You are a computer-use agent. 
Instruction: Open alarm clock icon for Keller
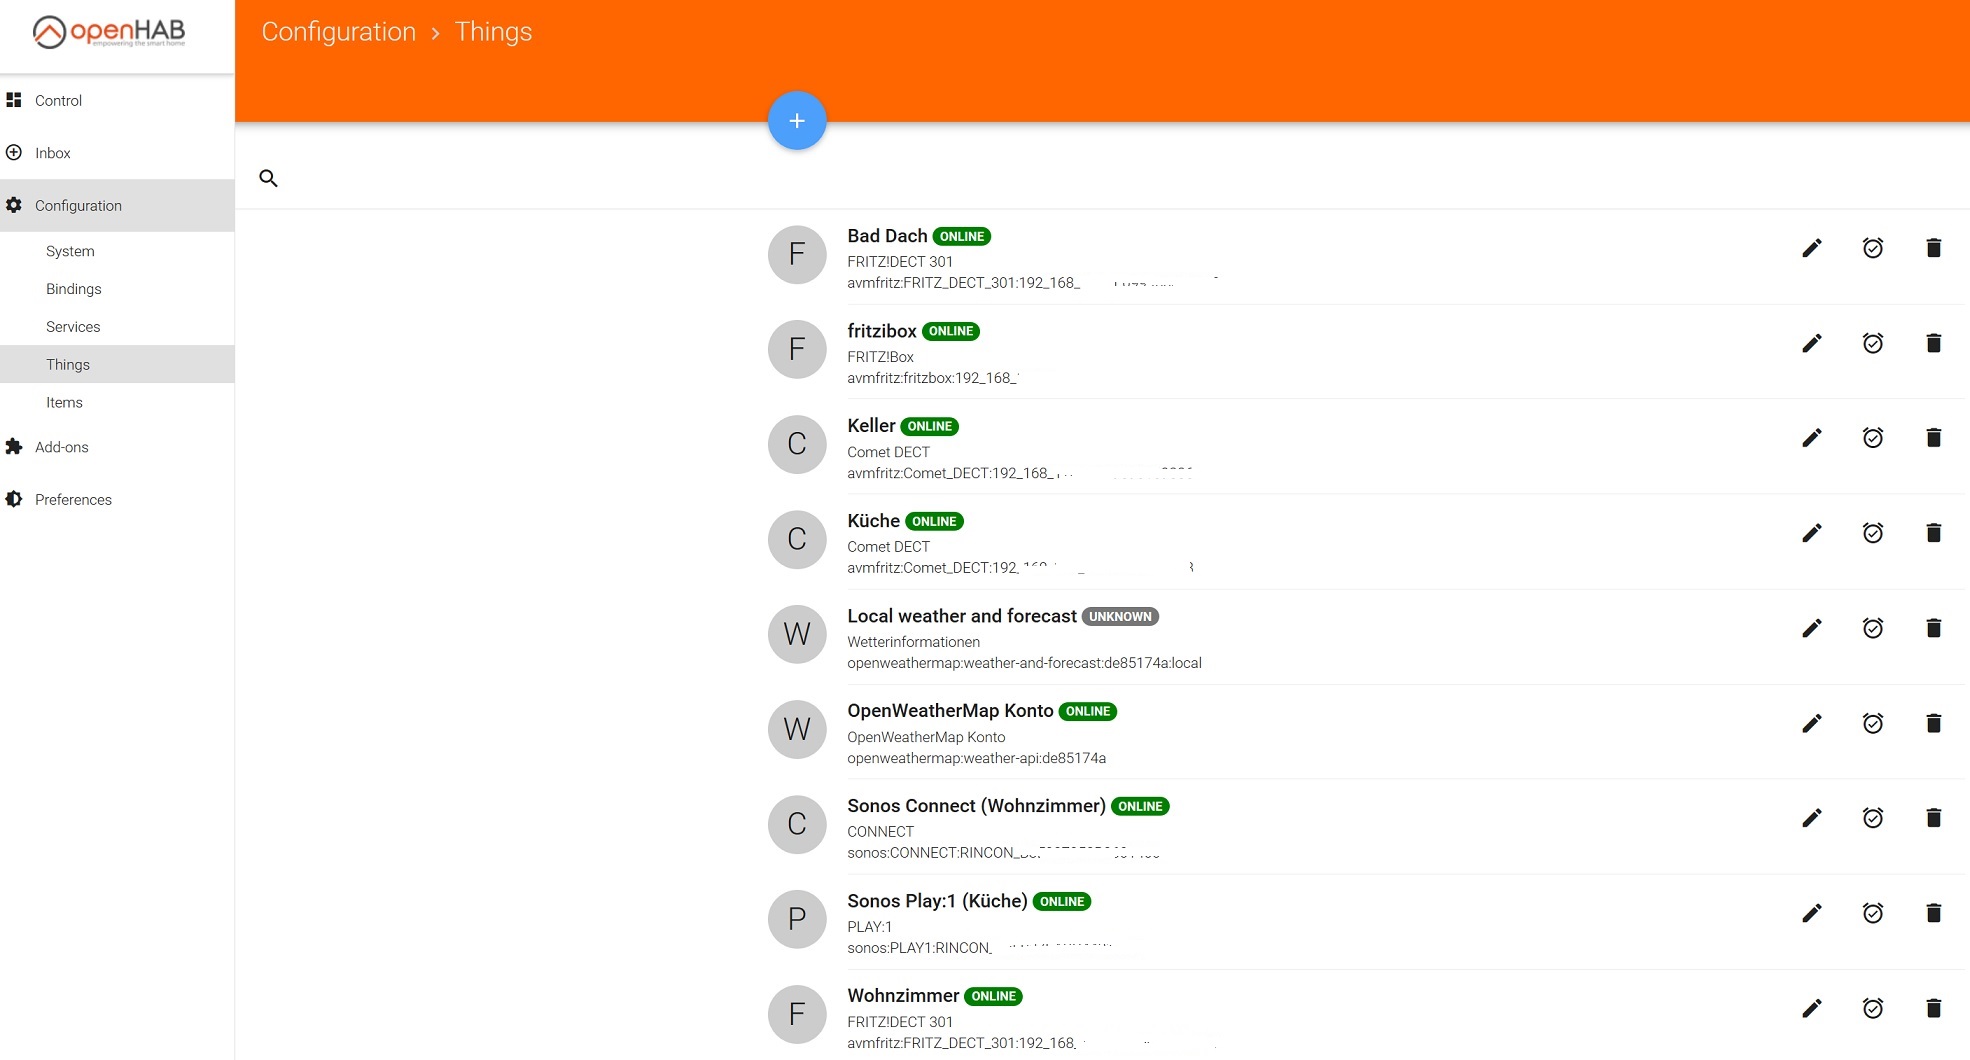(1873, 438)
